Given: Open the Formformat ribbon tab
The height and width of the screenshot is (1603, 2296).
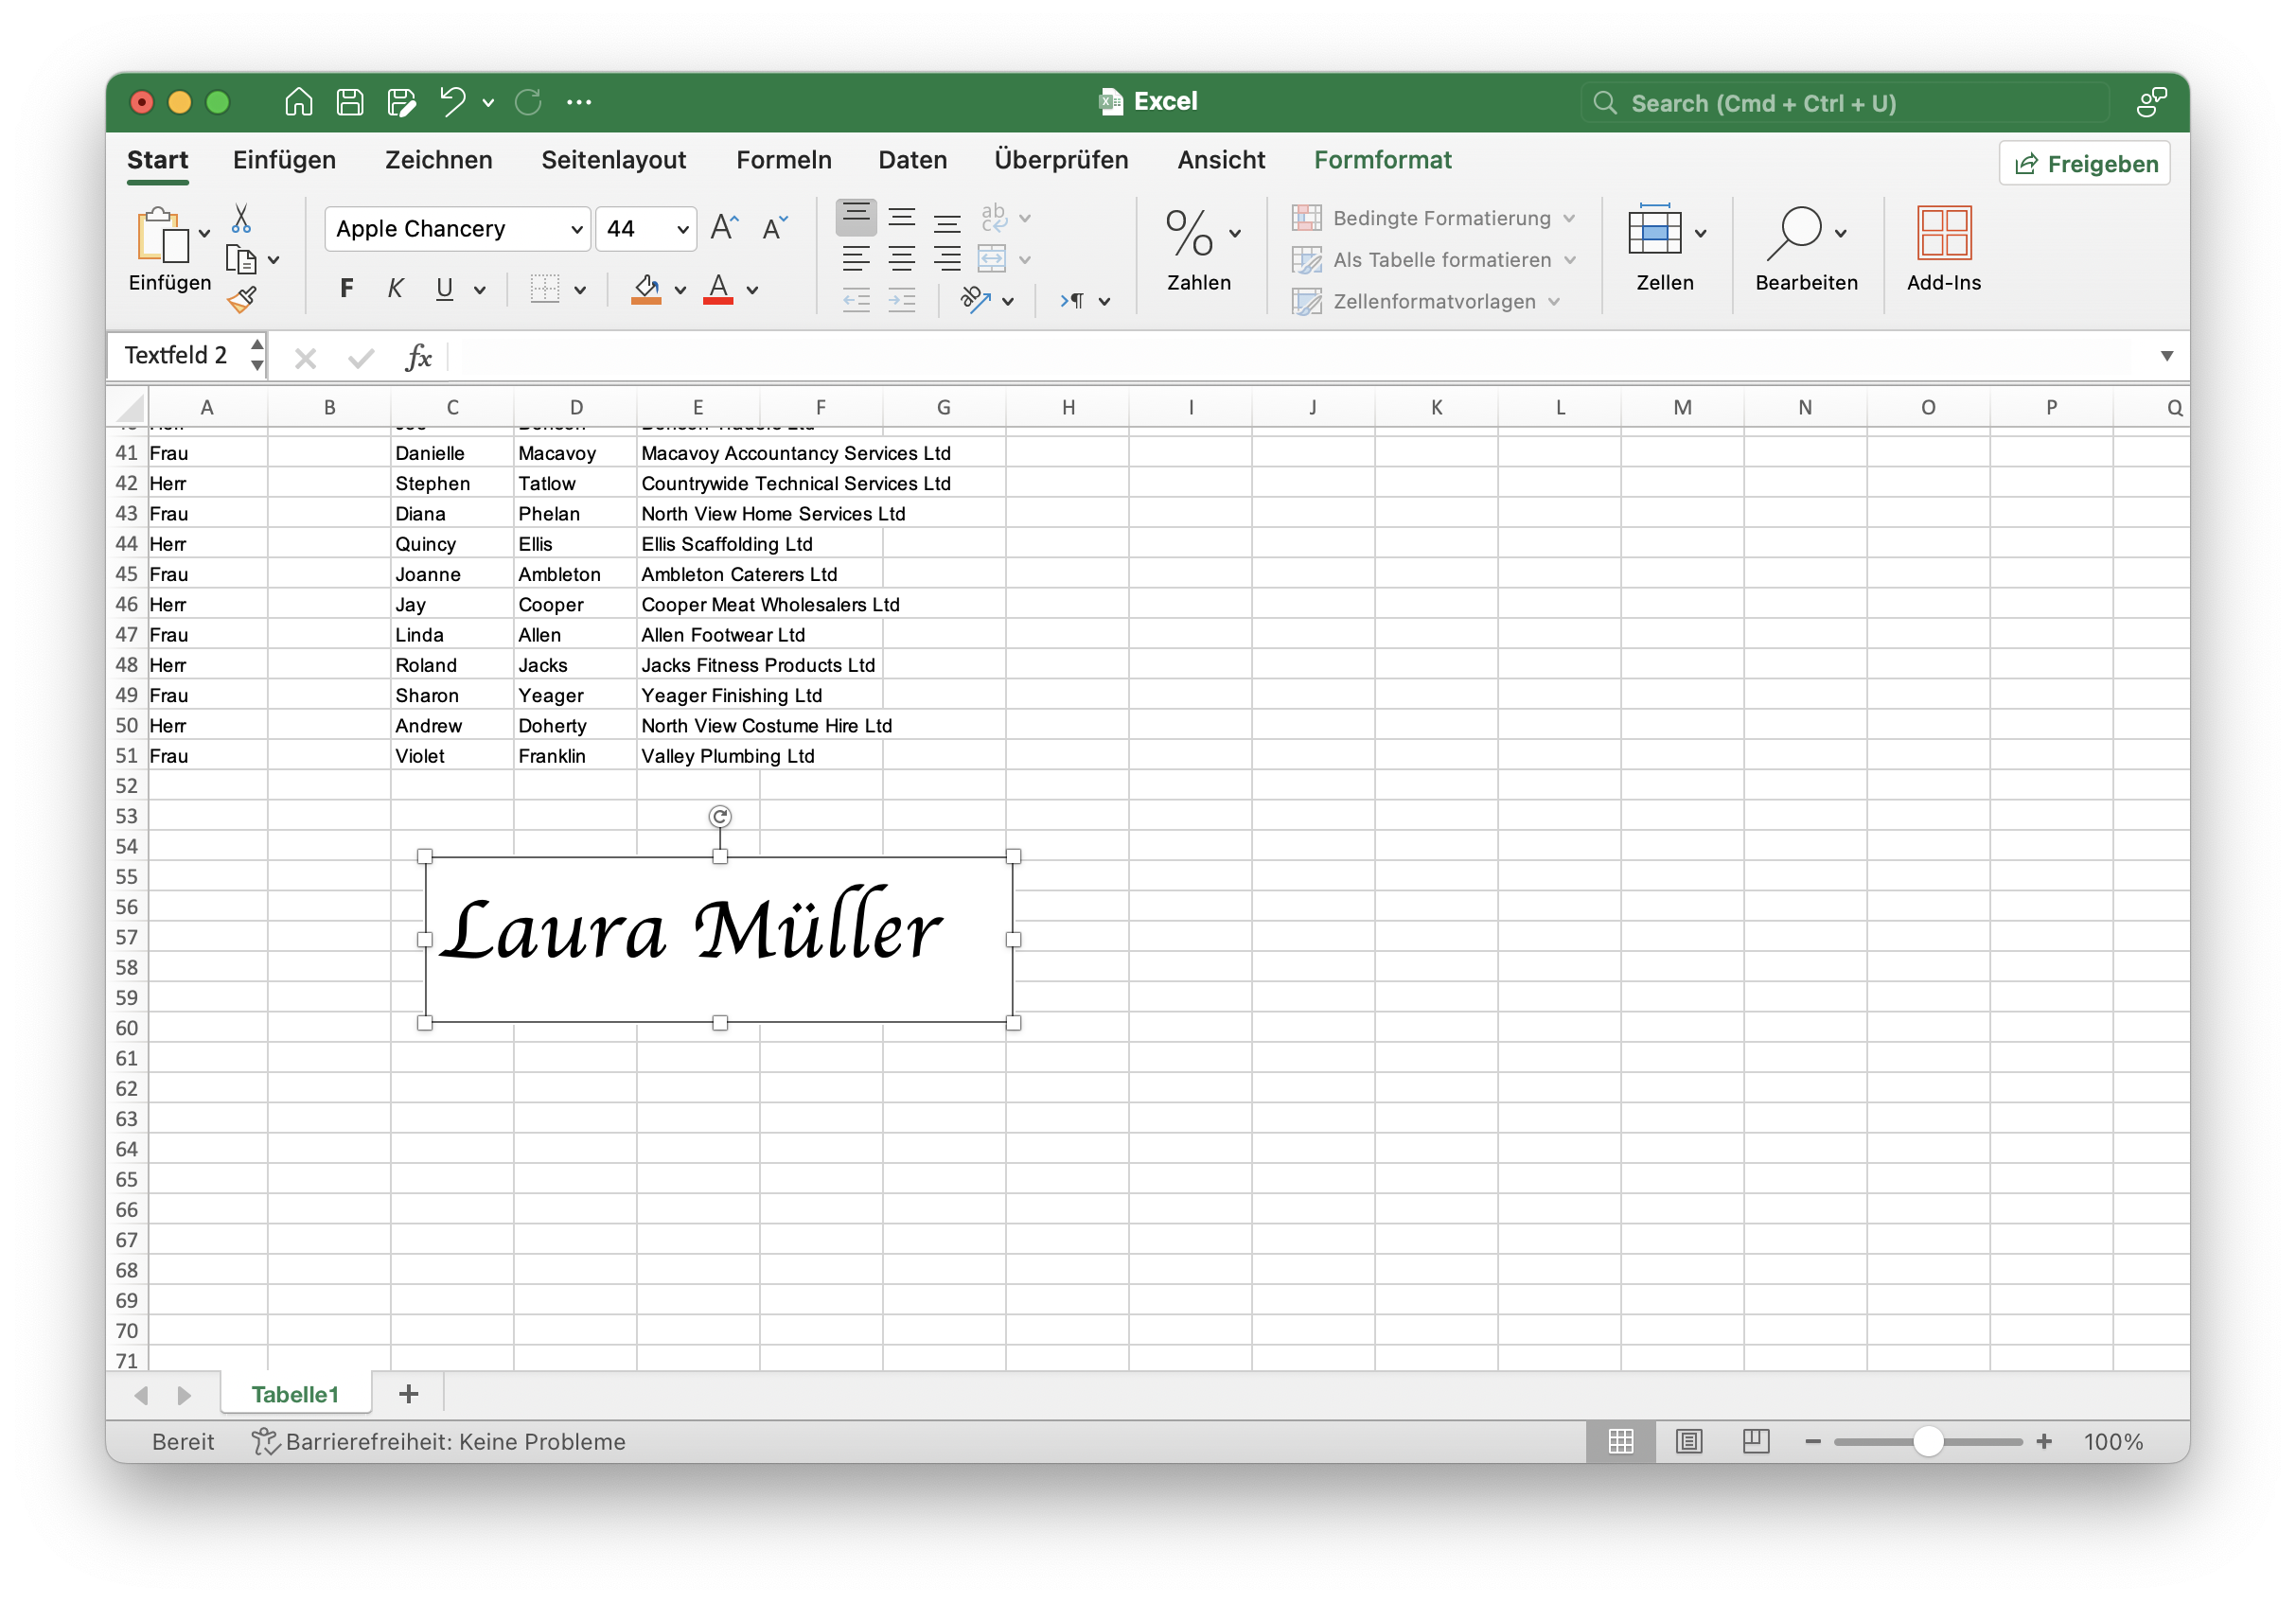Looking at the screenshot, I should tap(1384, 161).
